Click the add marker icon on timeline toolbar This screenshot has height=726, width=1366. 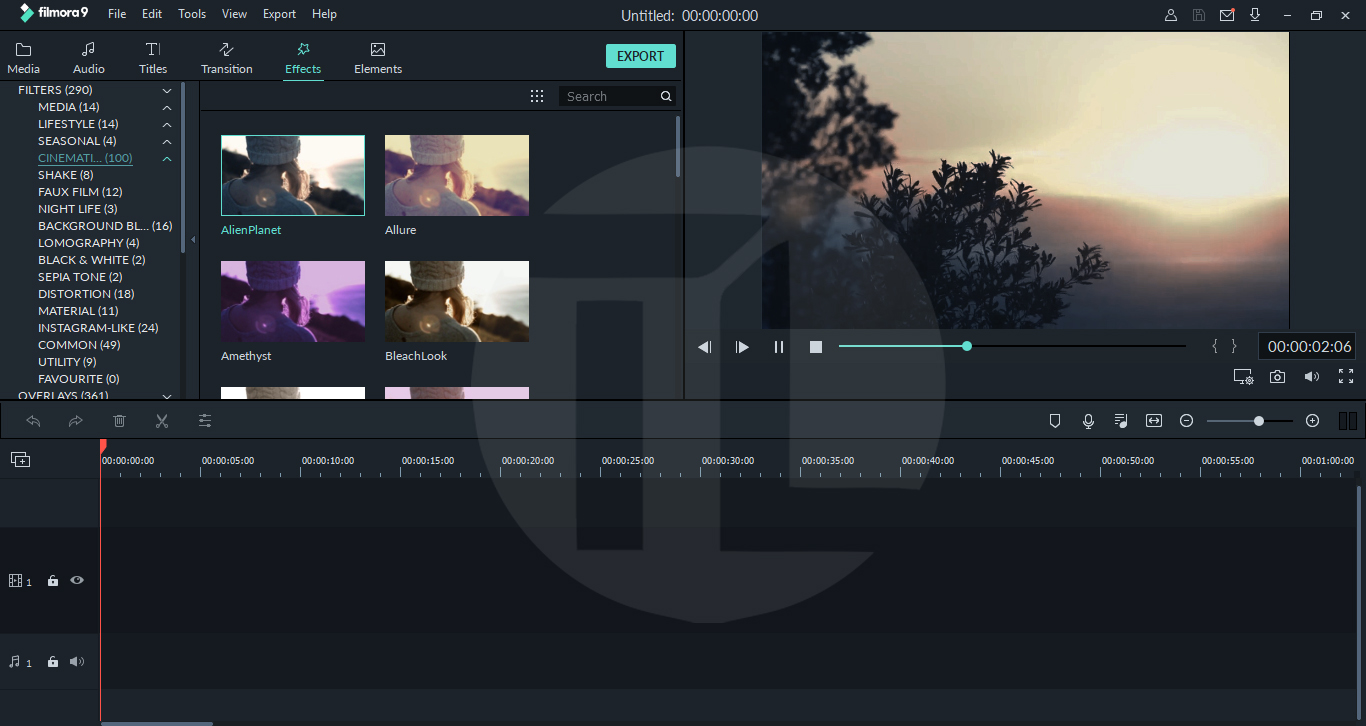pyautogui.click(x=1055, y=420)
